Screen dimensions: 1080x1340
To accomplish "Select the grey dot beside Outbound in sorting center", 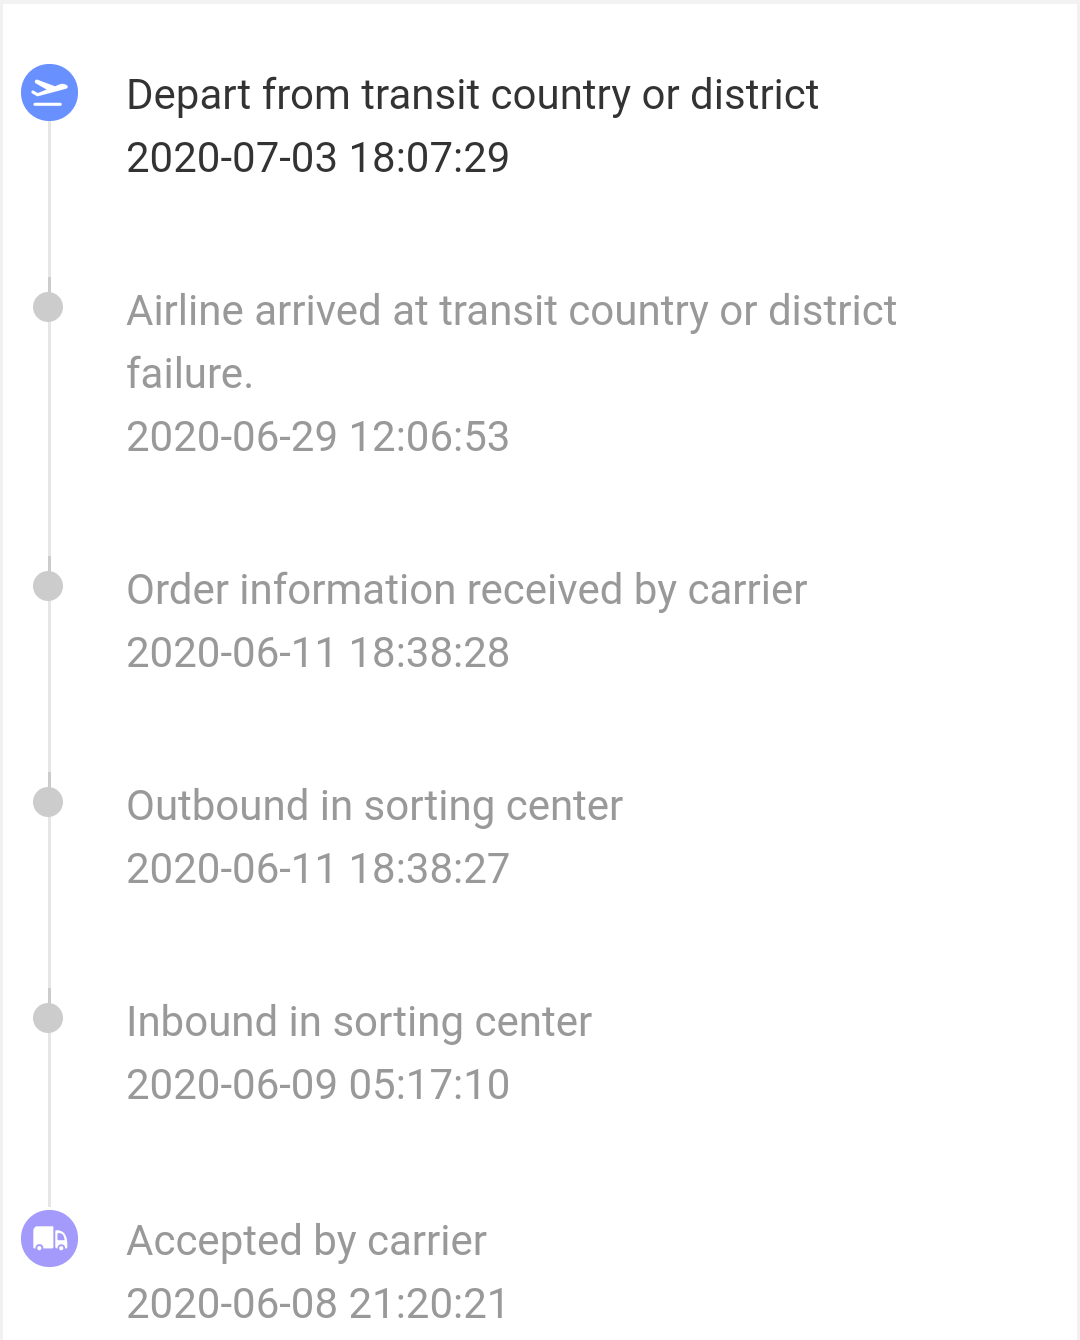I will 48,802.
